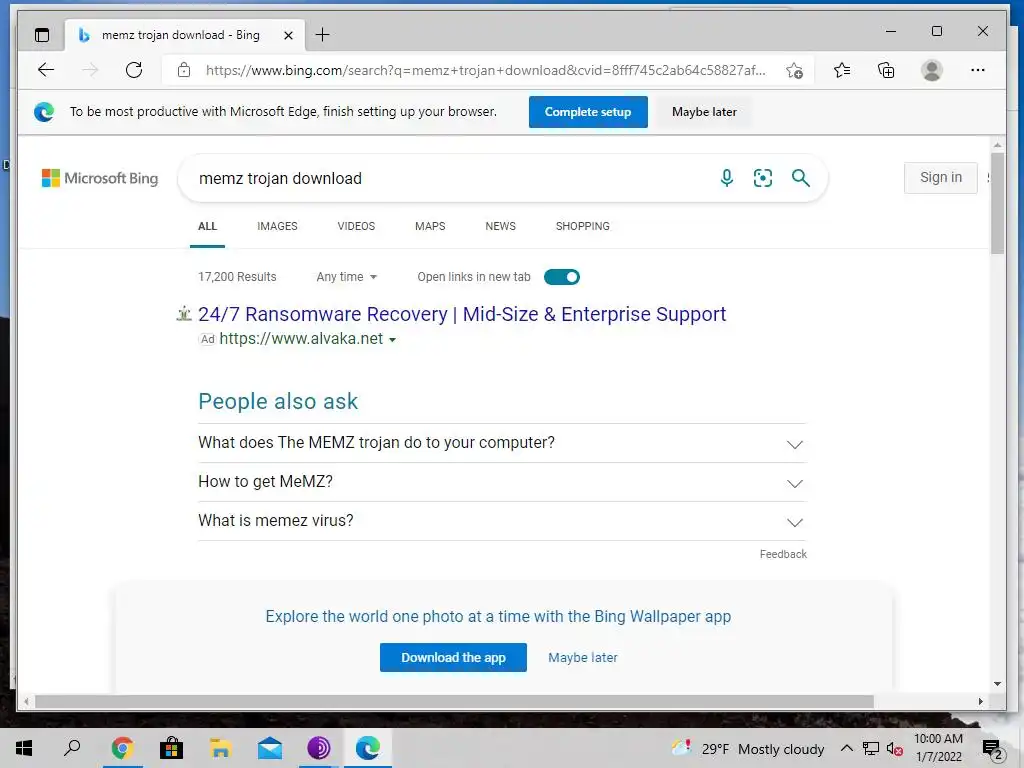The width and height of the screenshot is (1024, 768).
Task: Open Tor Browser purple taskbar icon
Action: click(x=319, y=748)
